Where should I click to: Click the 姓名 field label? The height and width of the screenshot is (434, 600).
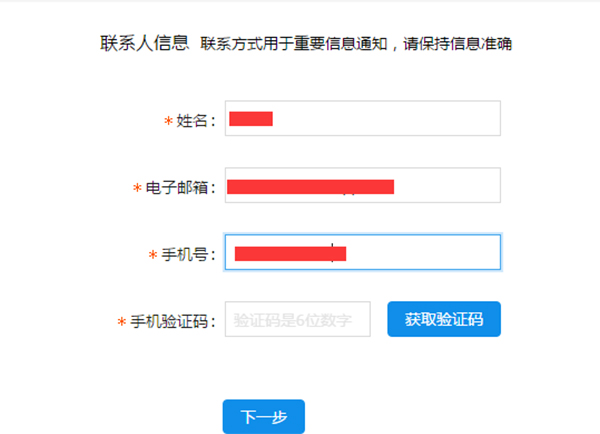194,121
